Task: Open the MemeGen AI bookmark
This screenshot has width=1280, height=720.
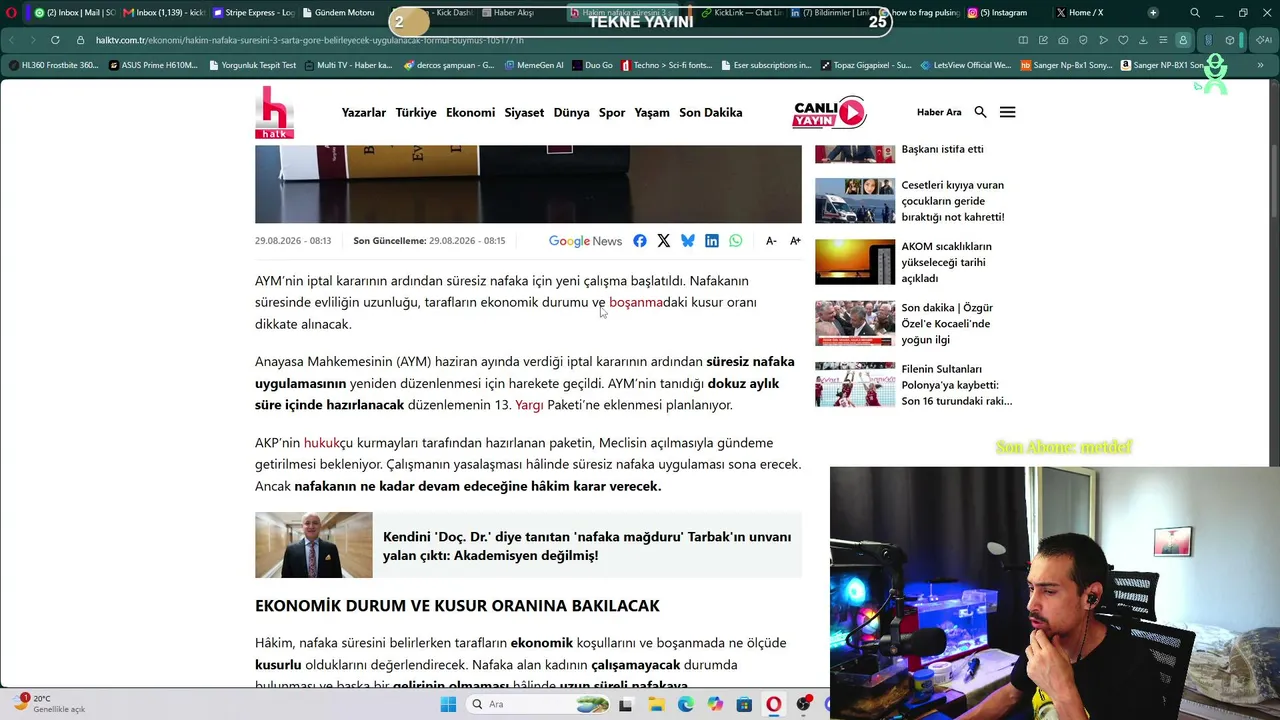Action: (533, 65)
